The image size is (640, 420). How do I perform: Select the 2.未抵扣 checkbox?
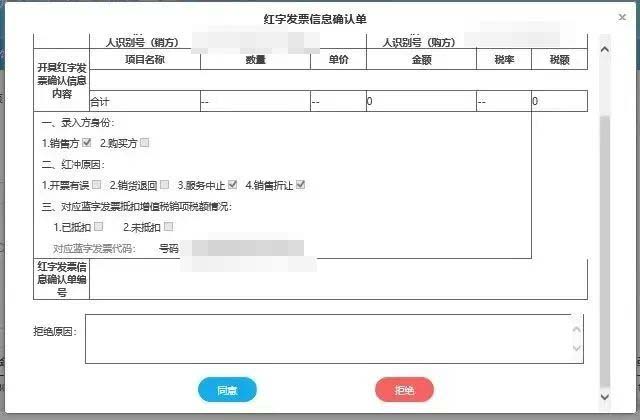click(x=169, y=226)
